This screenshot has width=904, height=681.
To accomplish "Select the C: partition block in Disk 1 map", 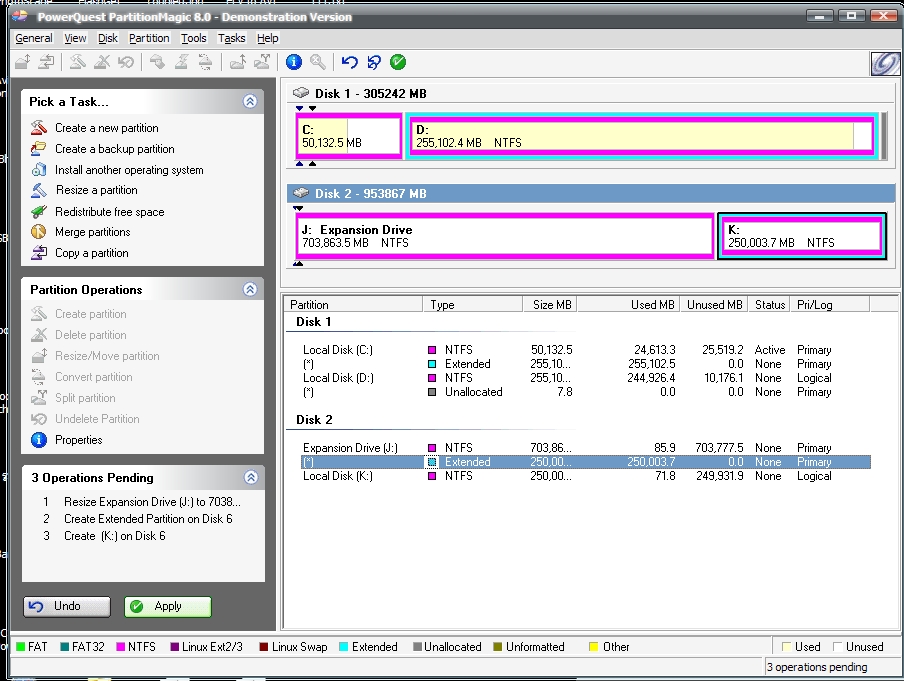I will pos(349,136).
